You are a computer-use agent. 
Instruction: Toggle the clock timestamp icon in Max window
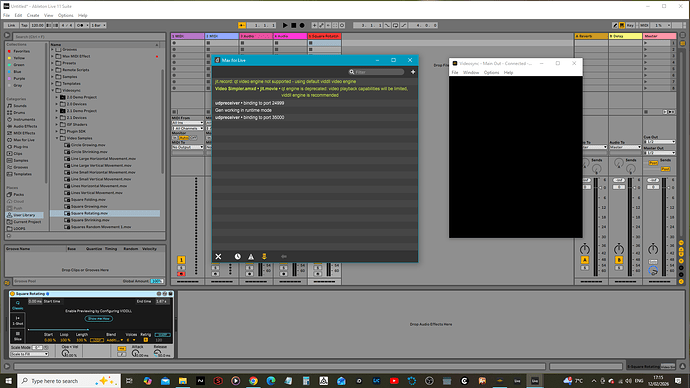[x=238, y=256]
